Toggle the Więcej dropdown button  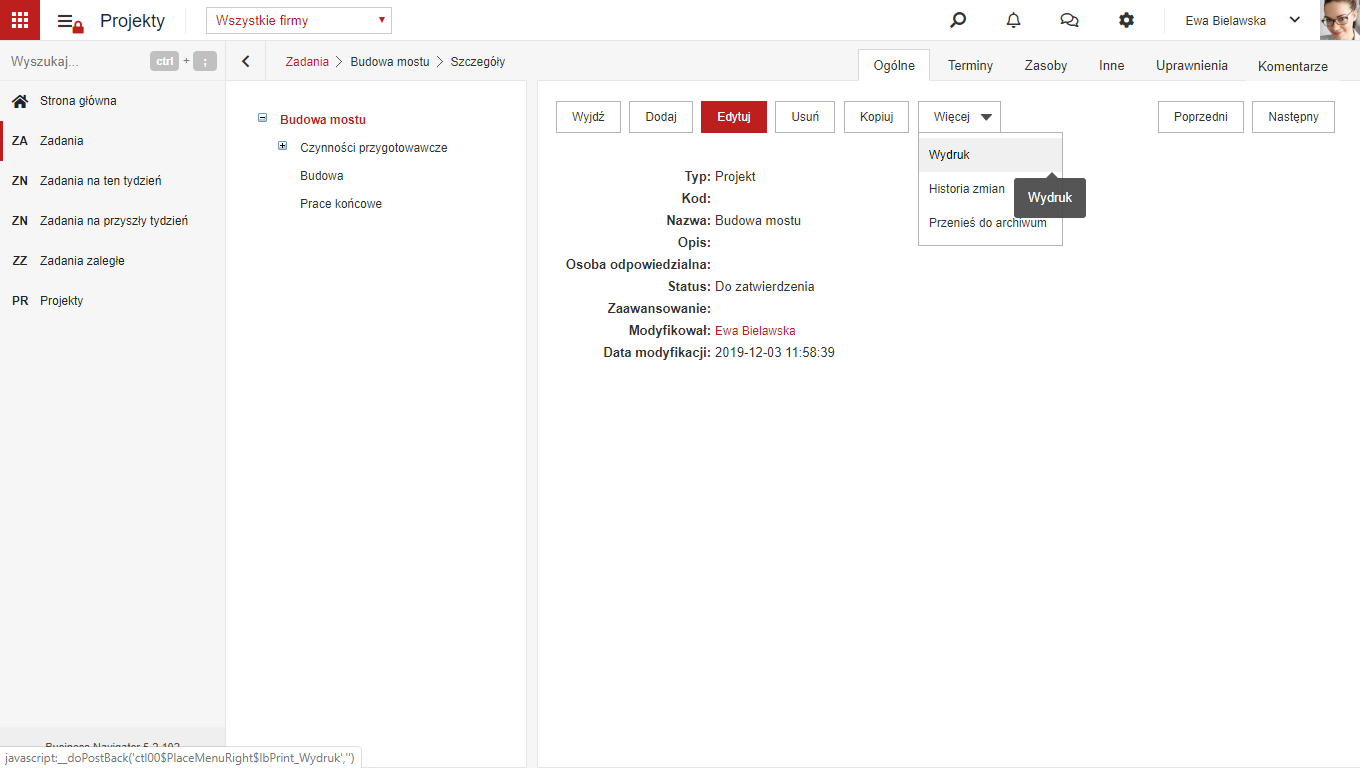(x=959, y=117)
